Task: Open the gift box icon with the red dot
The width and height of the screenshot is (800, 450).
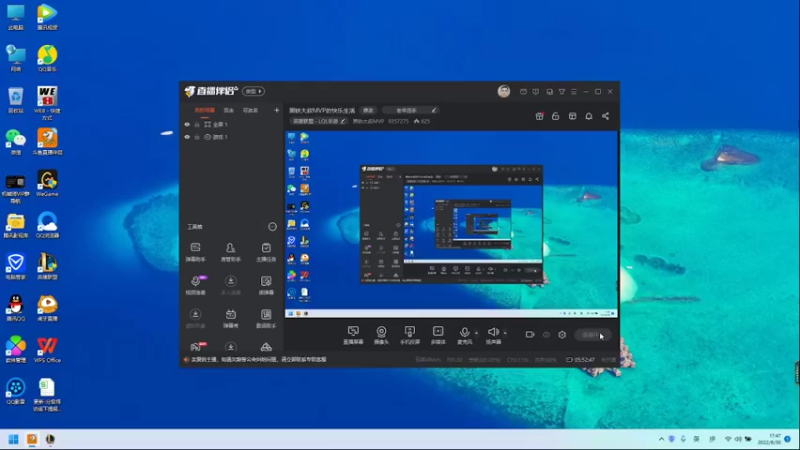Action: 539,116
